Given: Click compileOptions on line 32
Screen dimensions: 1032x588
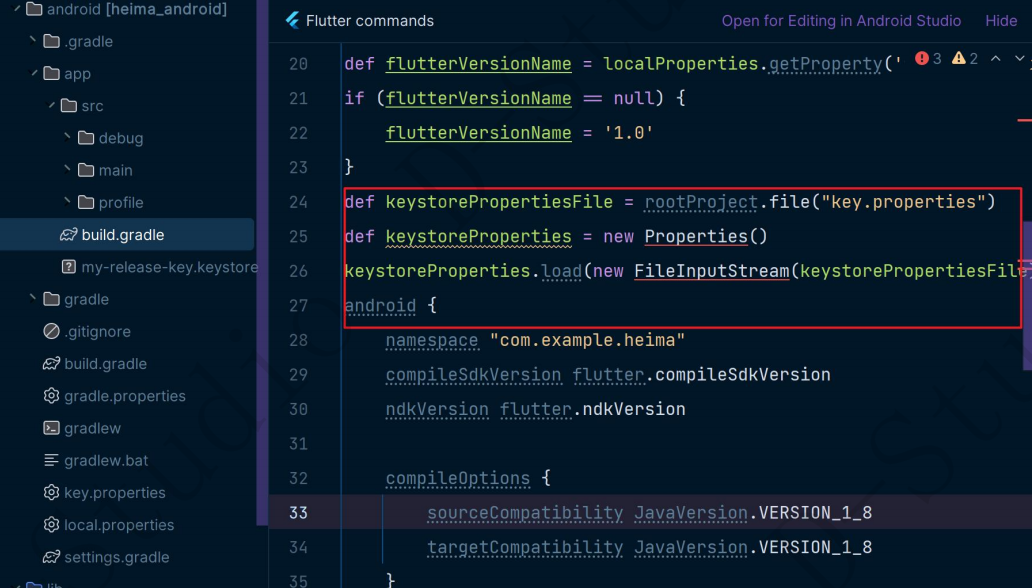Looking at the screenshot, I should 457,479.
